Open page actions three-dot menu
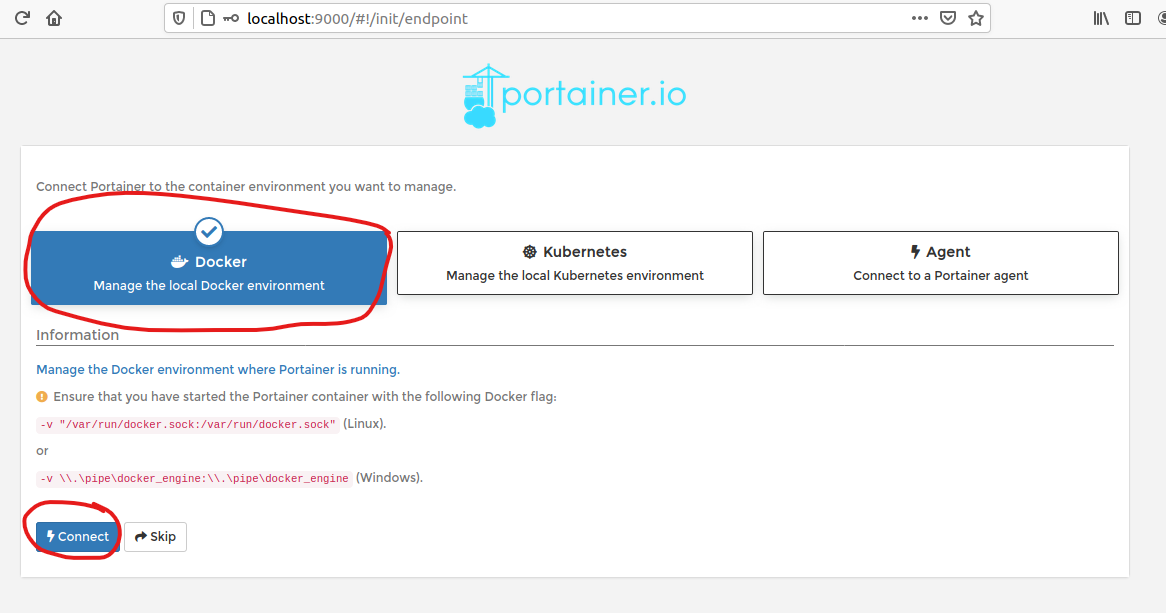Screen dimensions: 1166x613 [920, 18]
